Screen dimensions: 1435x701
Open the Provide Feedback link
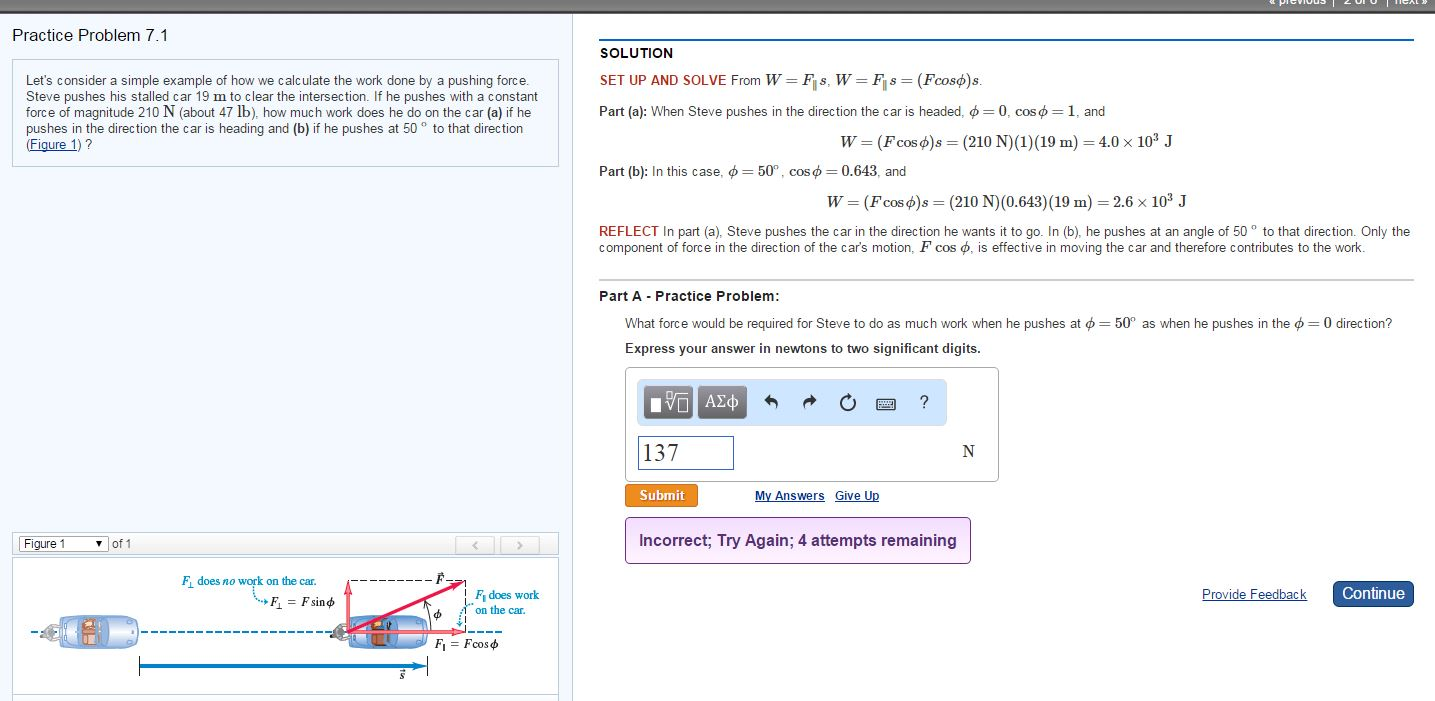click(x=1254, y=594)
